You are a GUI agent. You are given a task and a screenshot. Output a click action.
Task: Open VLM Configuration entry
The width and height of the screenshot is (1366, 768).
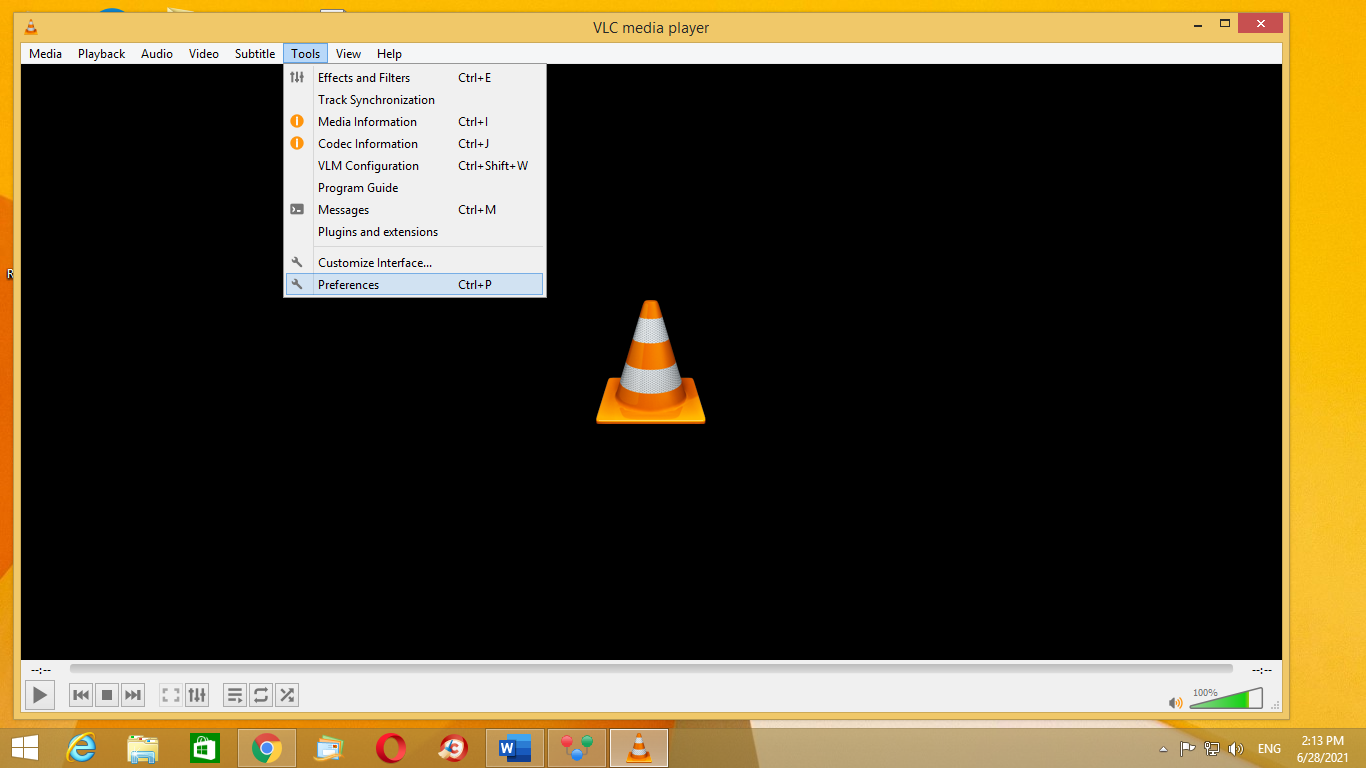click(415, 166)
